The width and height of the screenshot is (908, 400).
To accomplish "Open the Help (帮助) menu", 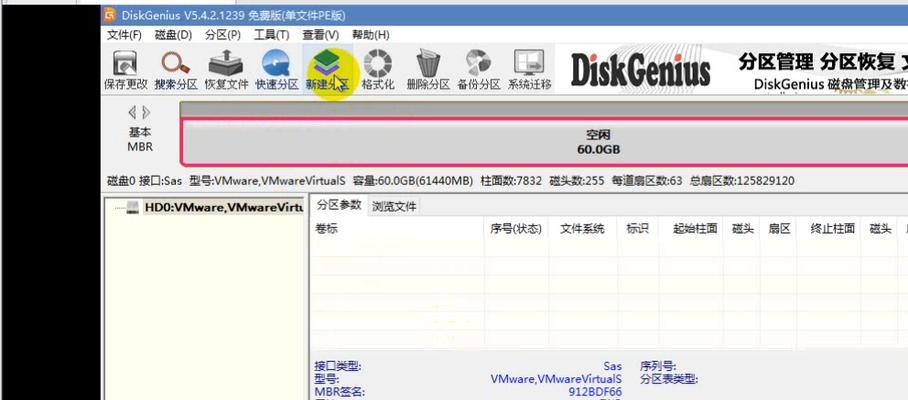I will tap(371, 35).
